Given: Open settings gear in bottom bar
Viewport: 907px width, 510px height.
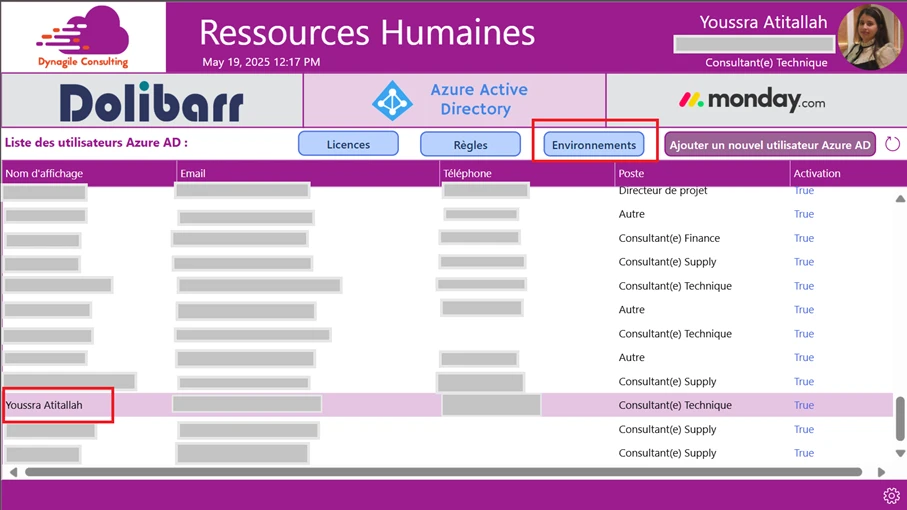Looking at the screenshot, I should (891, 496).
